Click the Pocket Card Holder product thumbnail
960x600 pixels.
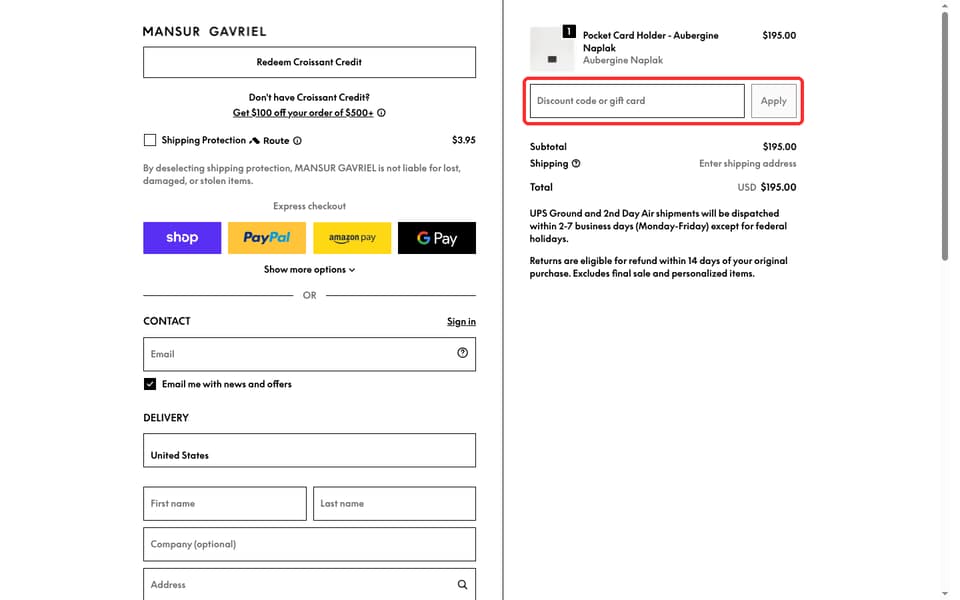click(552, 50)
